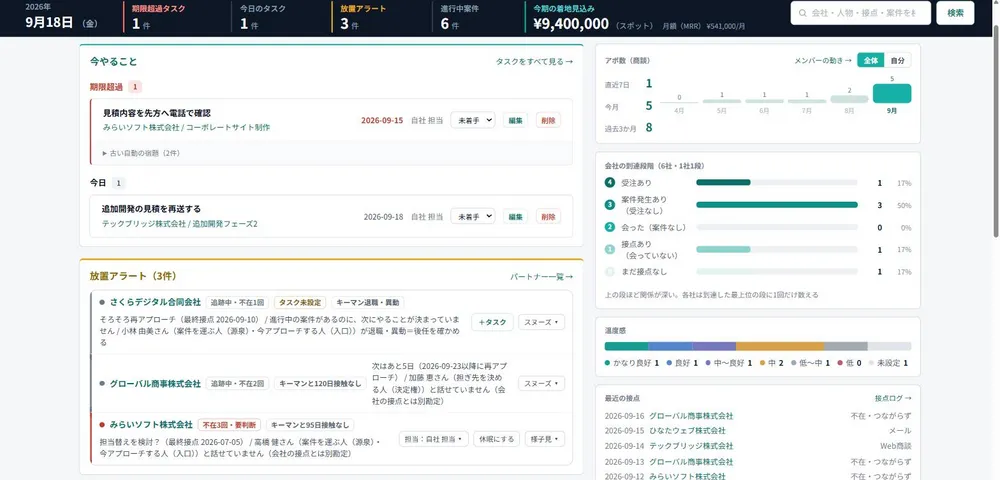Viewport: 1000px width, 480px height.
Task: Click stage 3 circle icon for 案件発生あり
Action: coord(610,205)
